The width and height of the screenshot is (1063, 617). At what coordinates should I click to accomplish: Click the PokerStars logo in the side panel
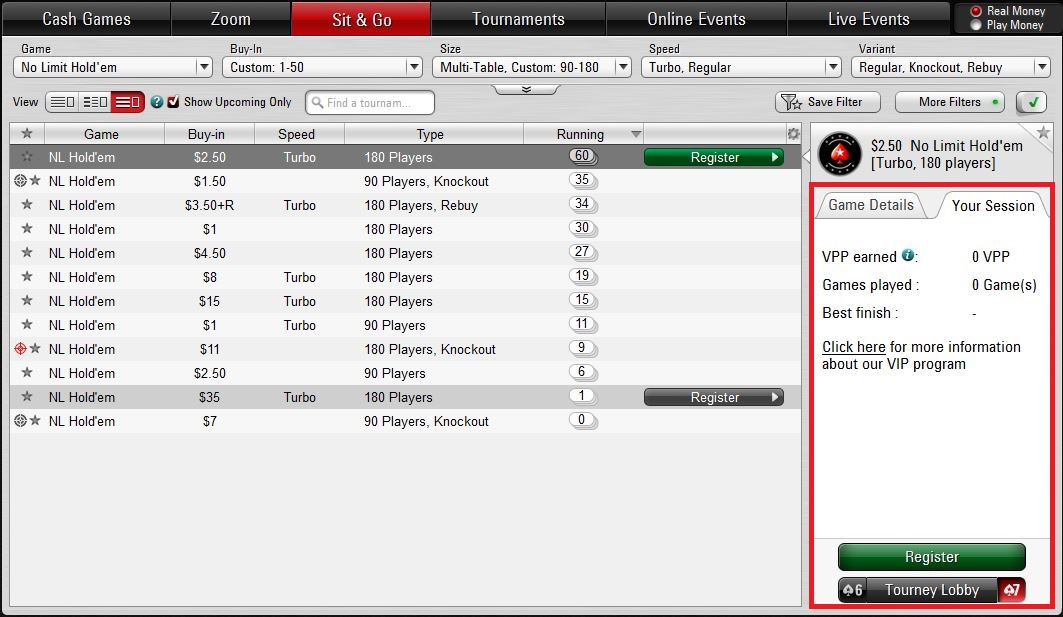coord(840,154)
